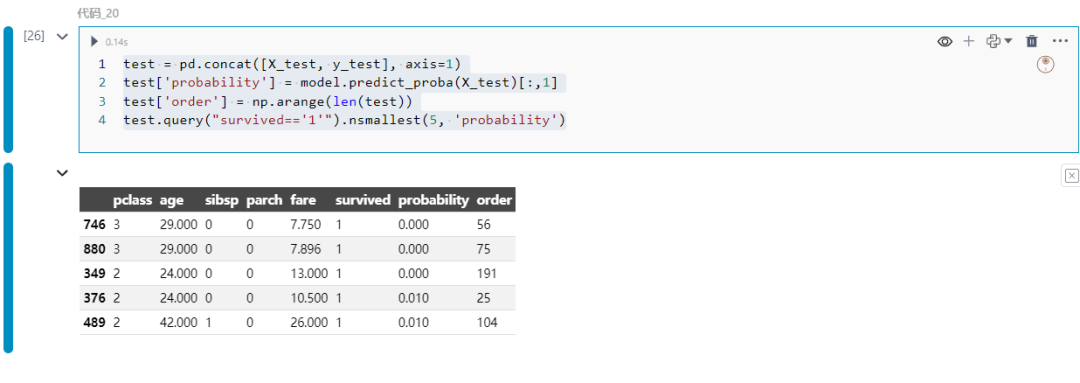Image resolution: width=1080 pixels, height=383 pixels.
Task: Open the language dropdown arrow beside Python
Action: [1008, 41]
